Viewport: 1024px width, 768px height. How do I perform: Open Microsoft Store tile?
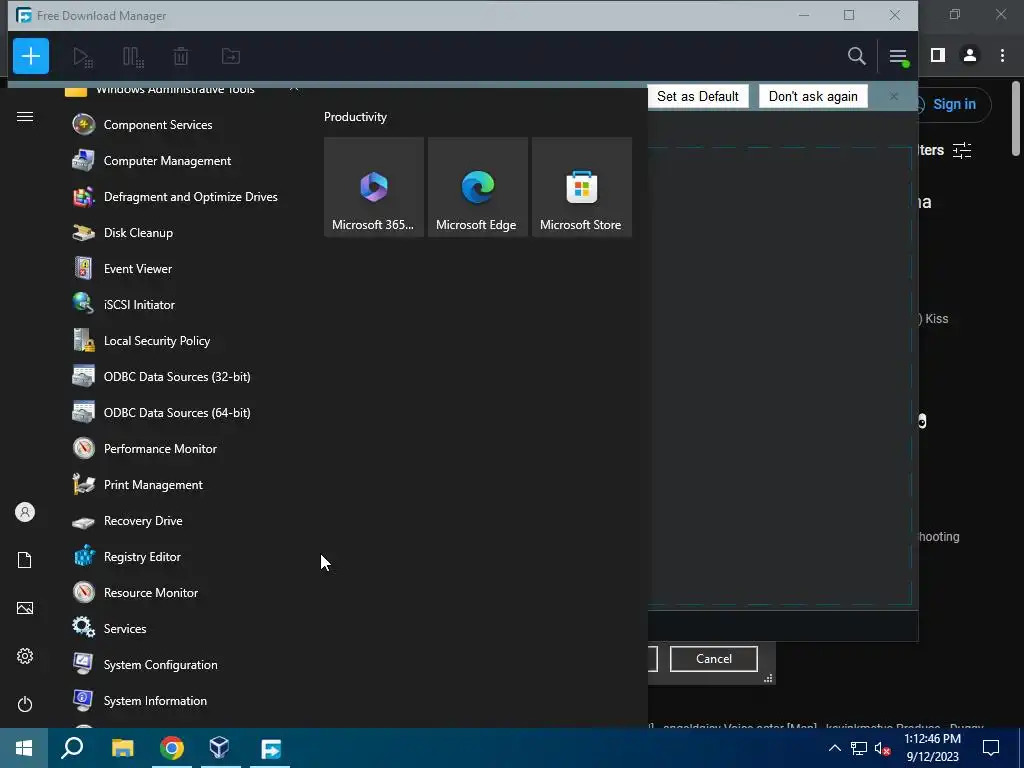click(x=581, y=187)
